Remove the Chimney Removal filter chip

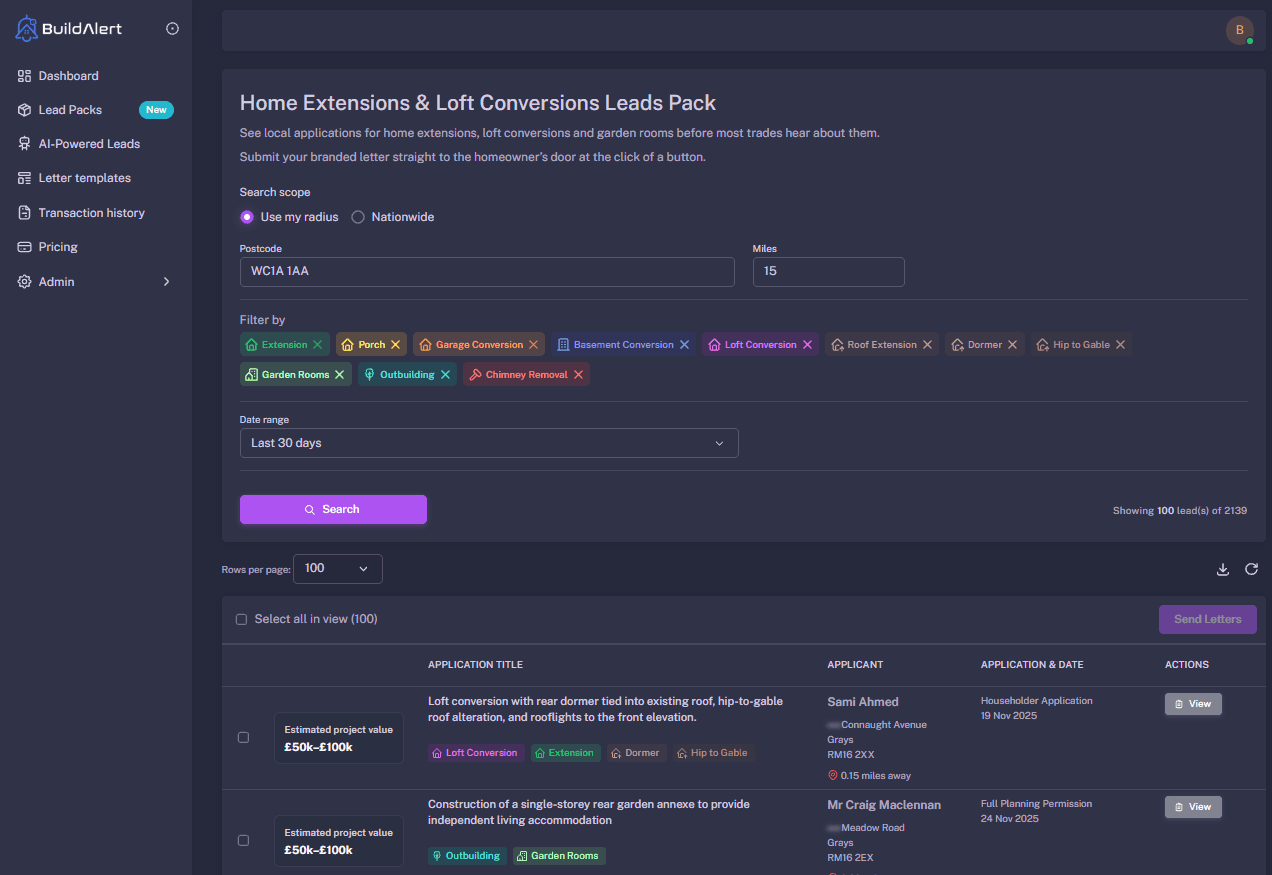tap(577, 374)
